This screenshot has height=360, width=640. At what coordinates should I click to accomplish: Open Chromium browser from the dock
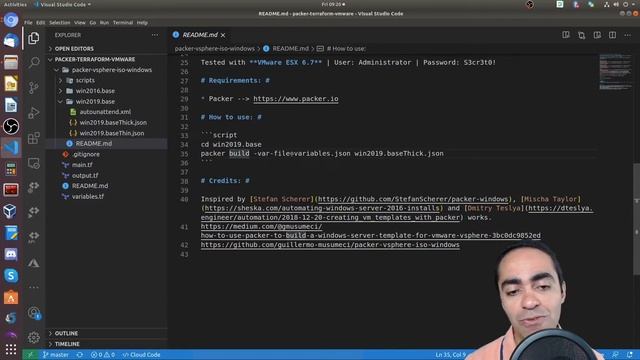point(11,20)
